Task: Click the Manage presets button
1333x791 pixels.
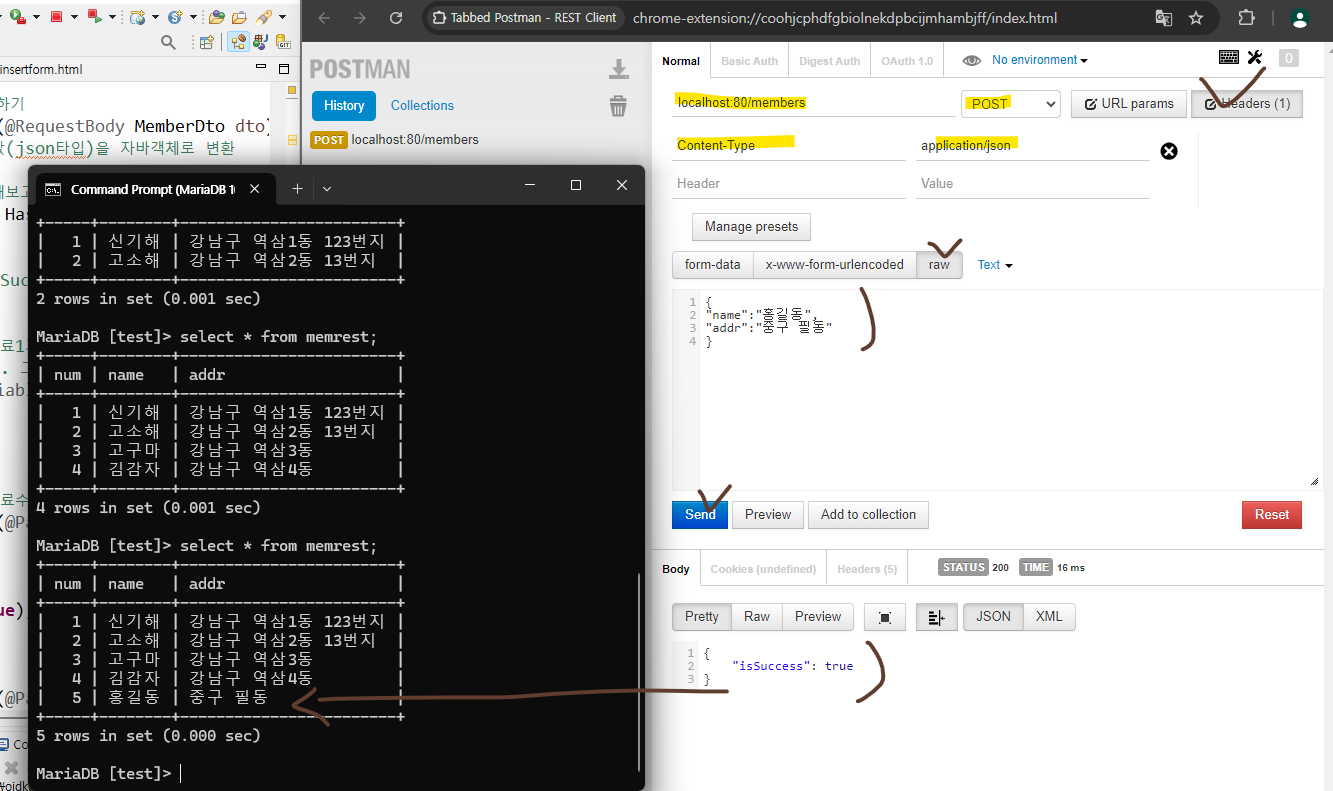Action: 751,227
